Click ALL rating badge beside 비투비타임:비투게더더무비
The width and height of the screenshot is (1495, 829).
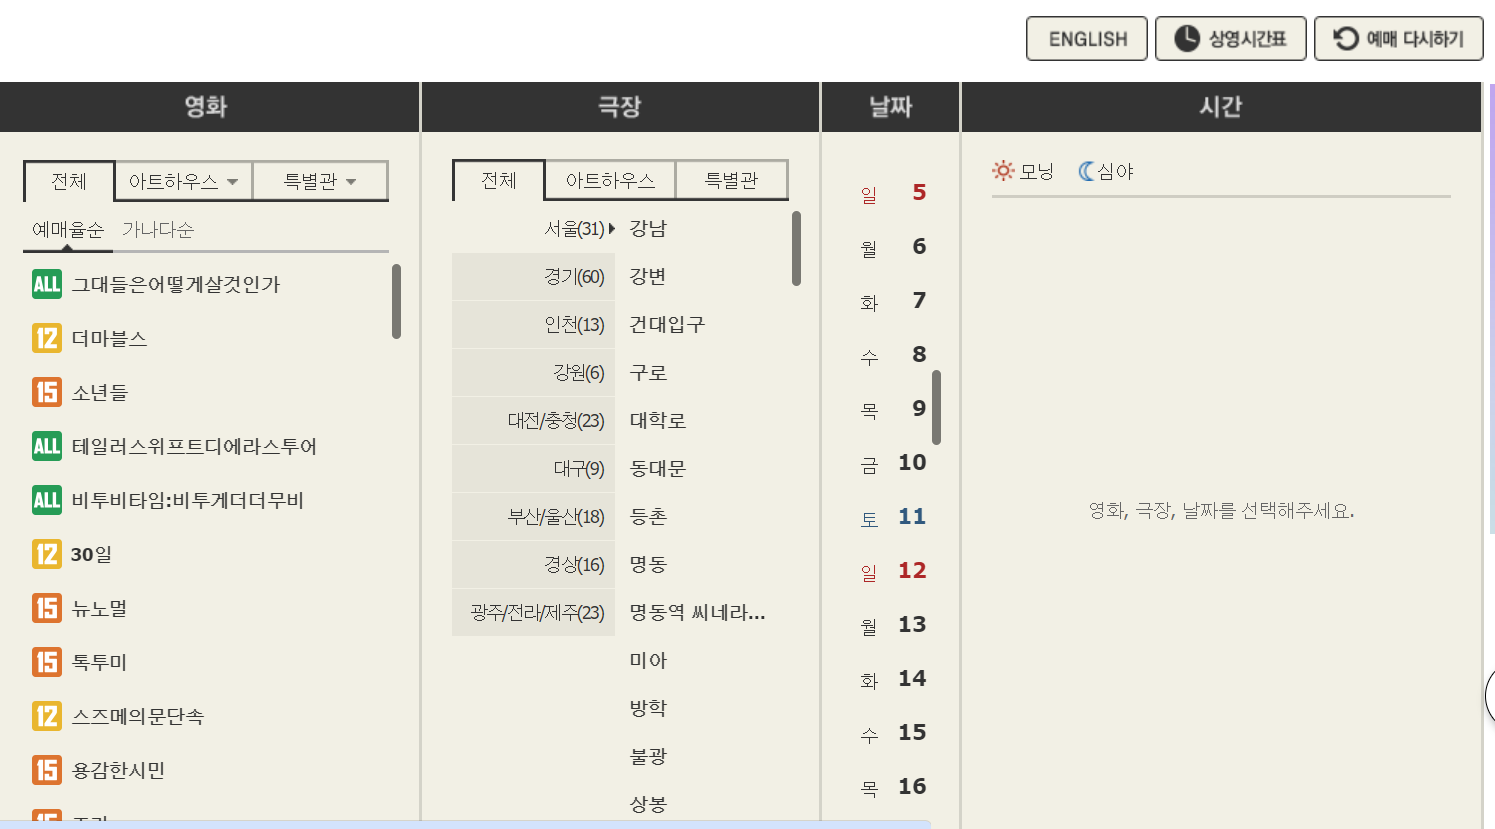(x=47, y=500)
